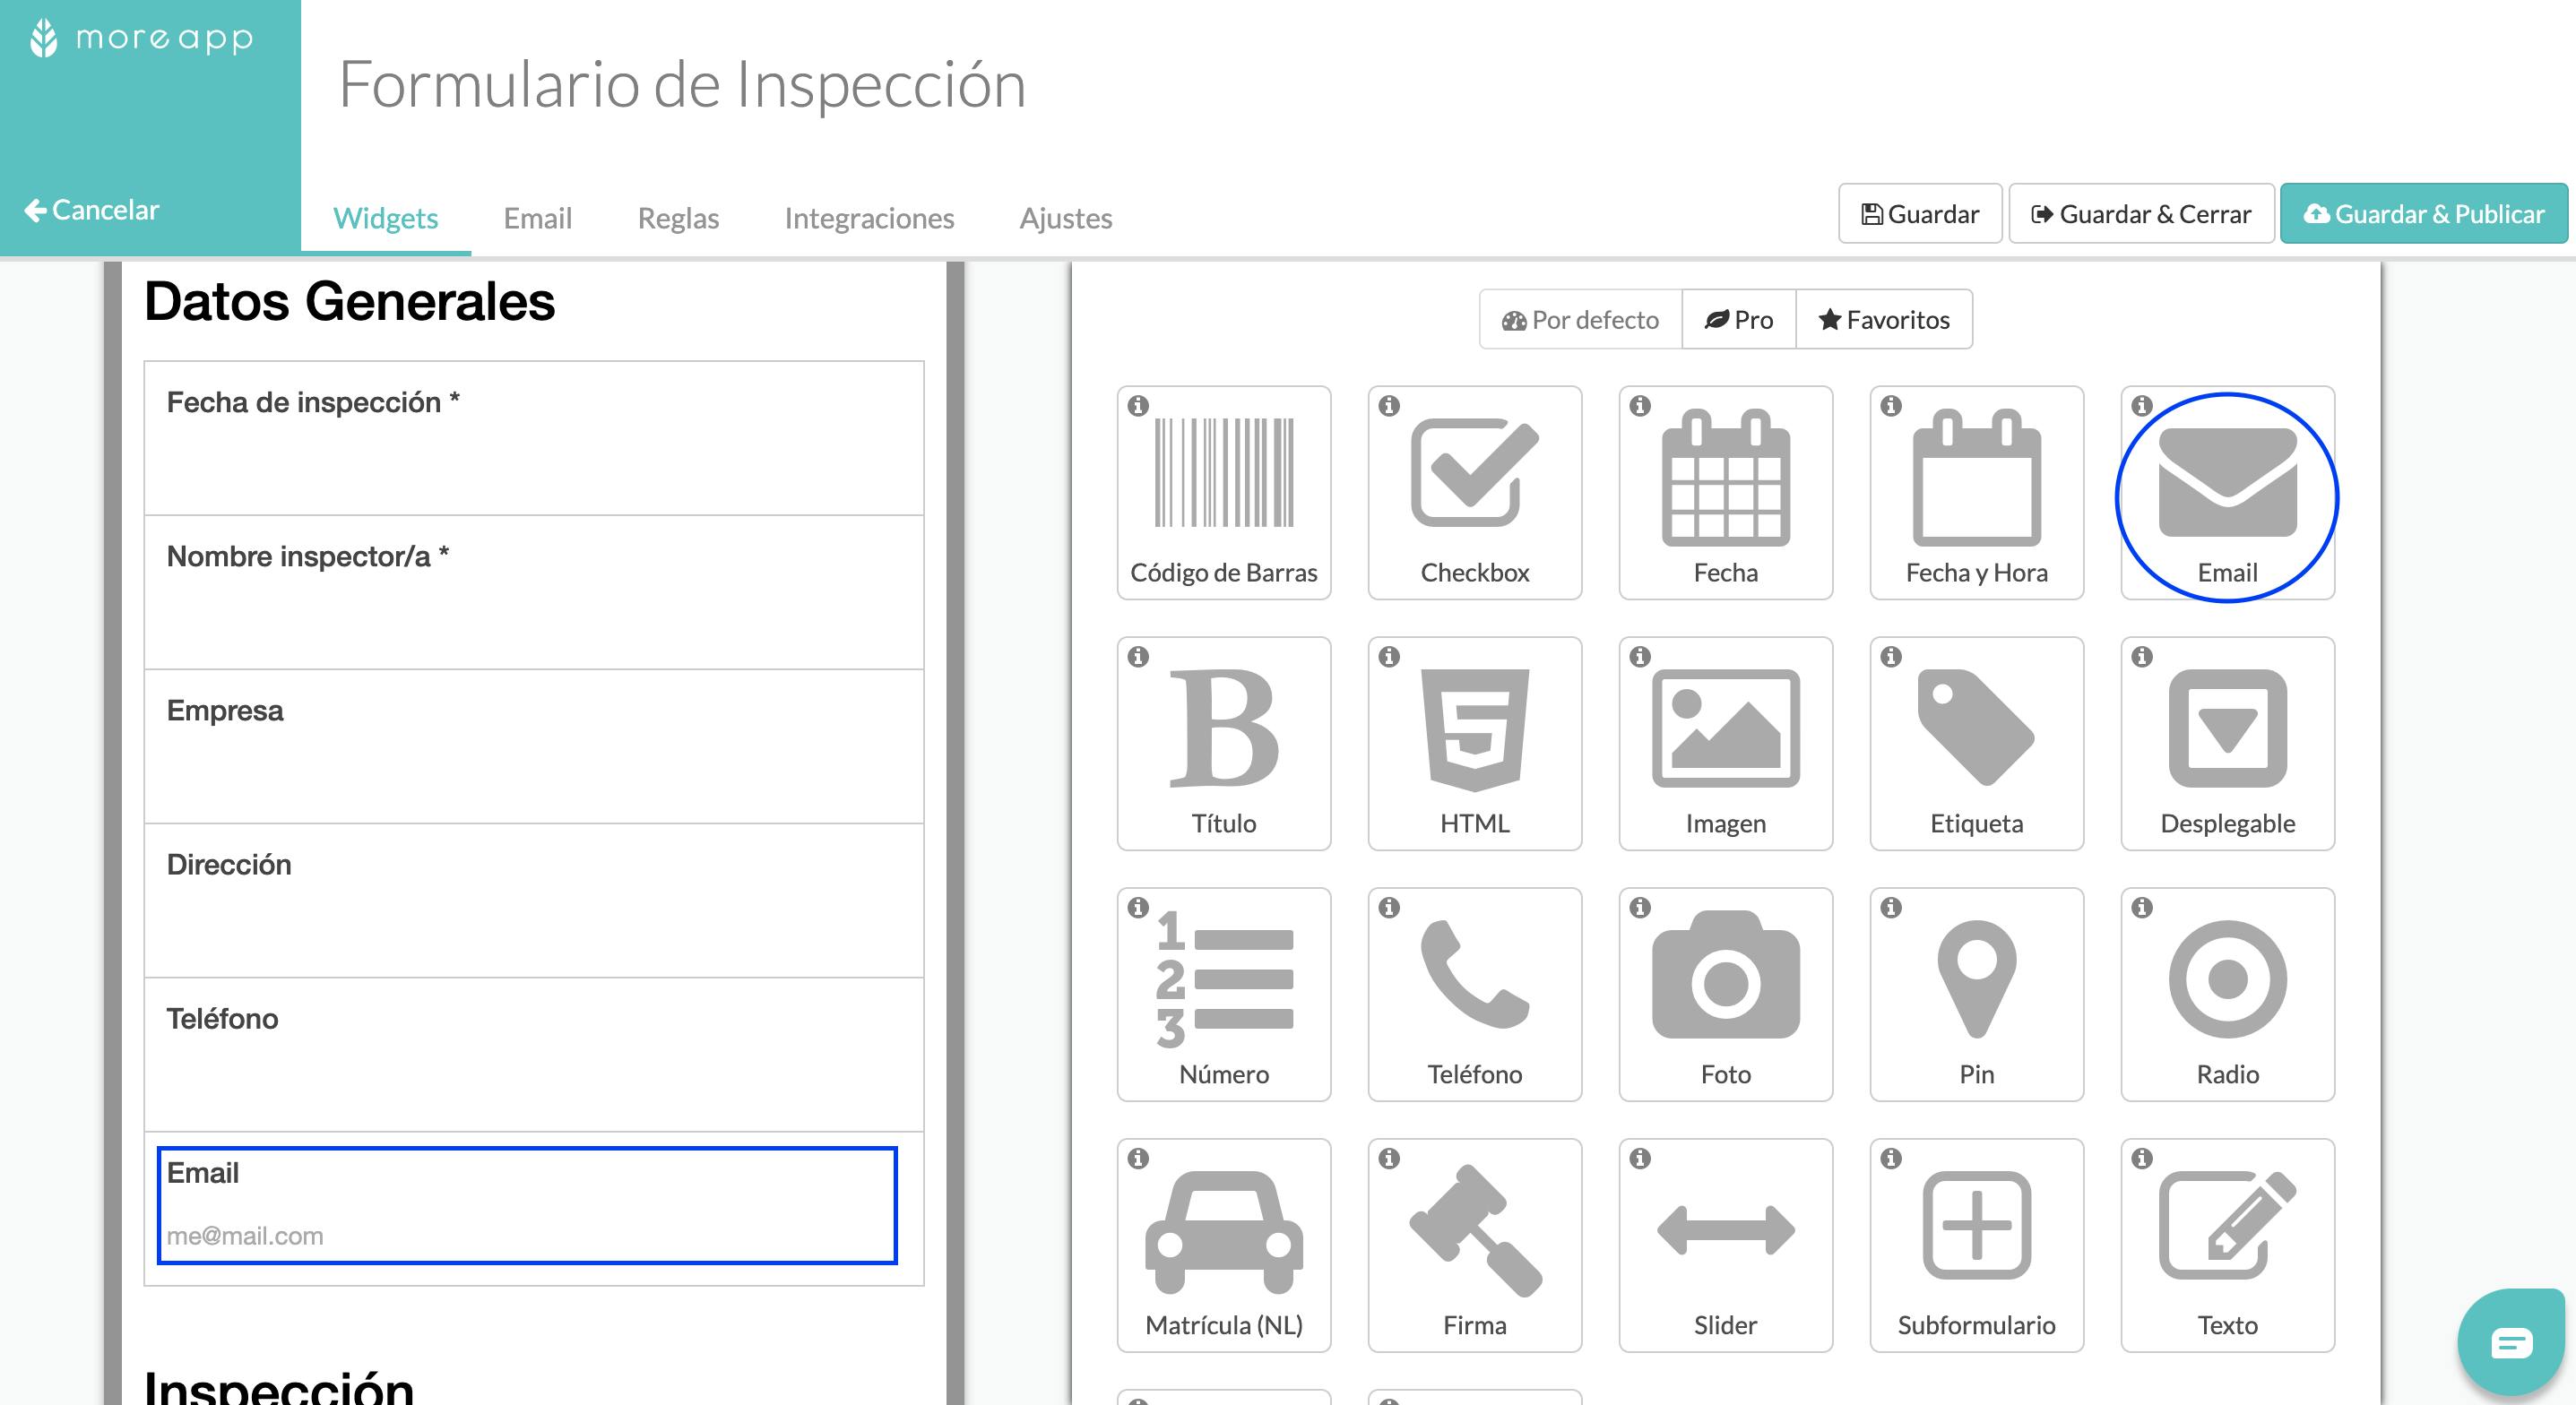Open the Ajustes tab

tap(1066, 218)
